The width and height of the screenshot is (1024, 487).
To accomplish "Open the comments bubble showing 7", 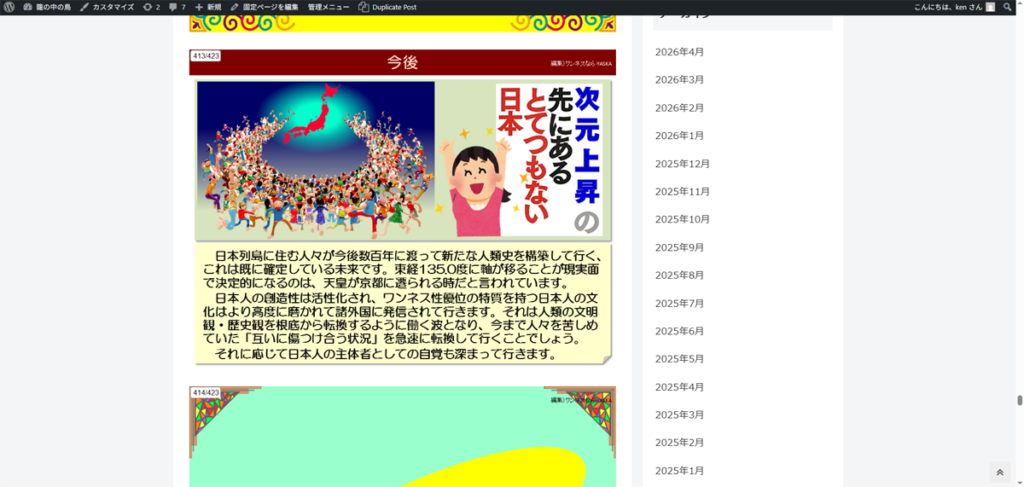I will 177,7.
